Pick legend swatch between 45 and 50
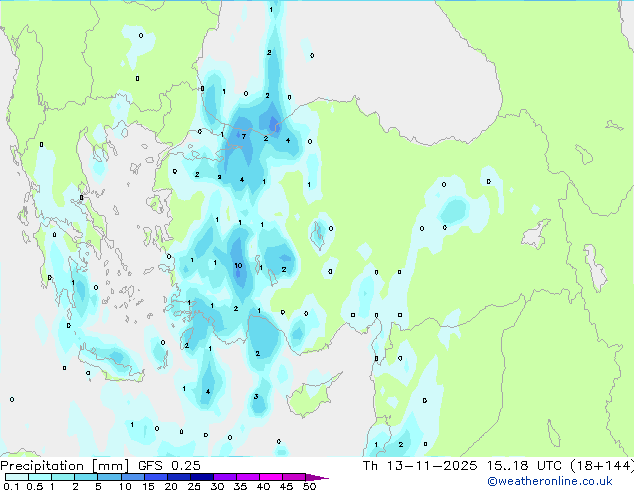Image resolution: width=634 pixels, height=490 pixels. click(294, 477)
